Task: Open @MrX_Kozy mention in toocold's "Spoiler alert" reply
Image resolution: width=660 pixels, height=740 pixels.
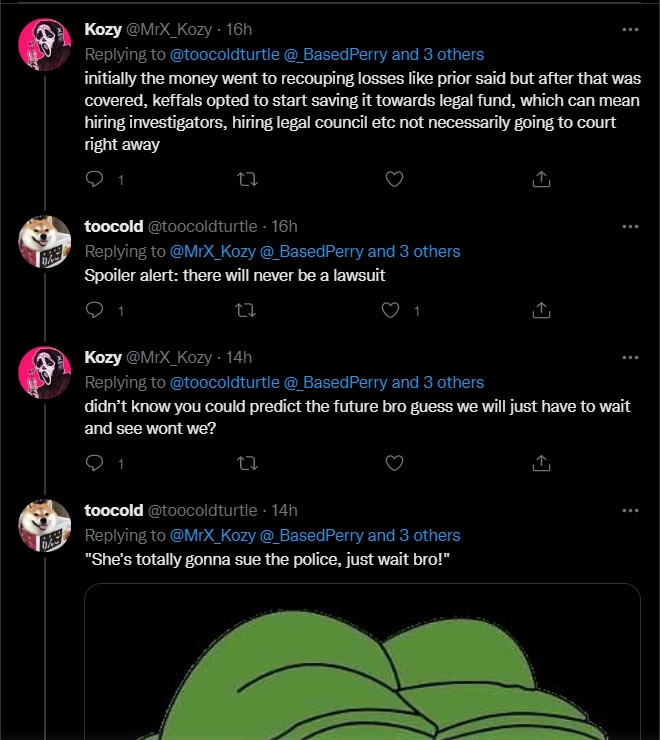Action: [212, 251]
